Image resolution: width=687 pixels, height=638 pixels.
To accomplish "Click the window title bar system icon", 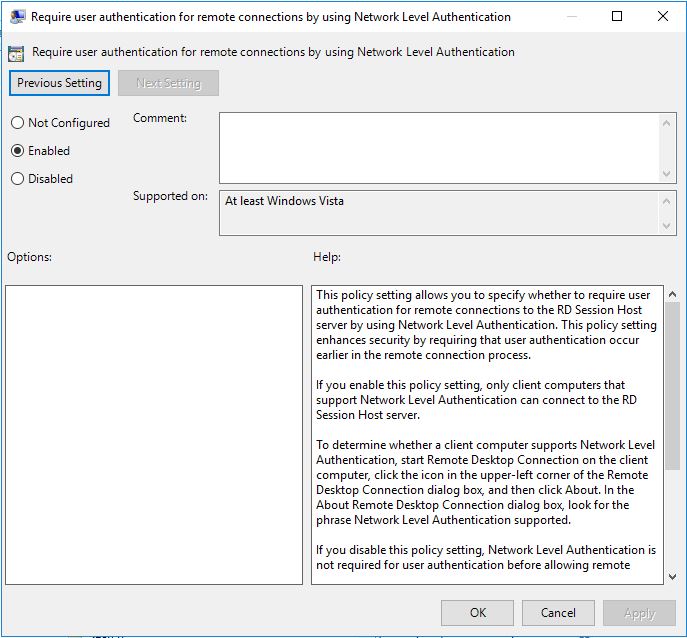I will click(x=17, y=17).
